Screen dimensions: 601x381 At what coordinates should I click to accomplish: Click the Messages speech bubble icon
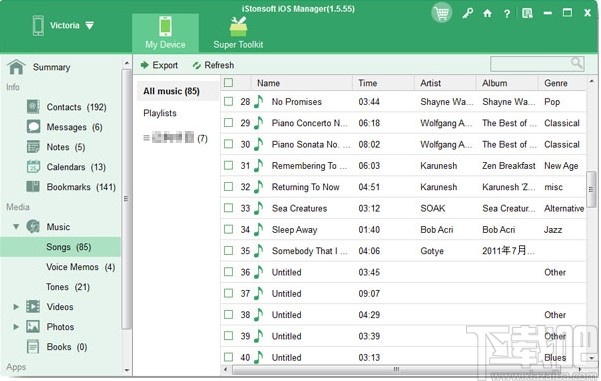(x=33, y=126)
